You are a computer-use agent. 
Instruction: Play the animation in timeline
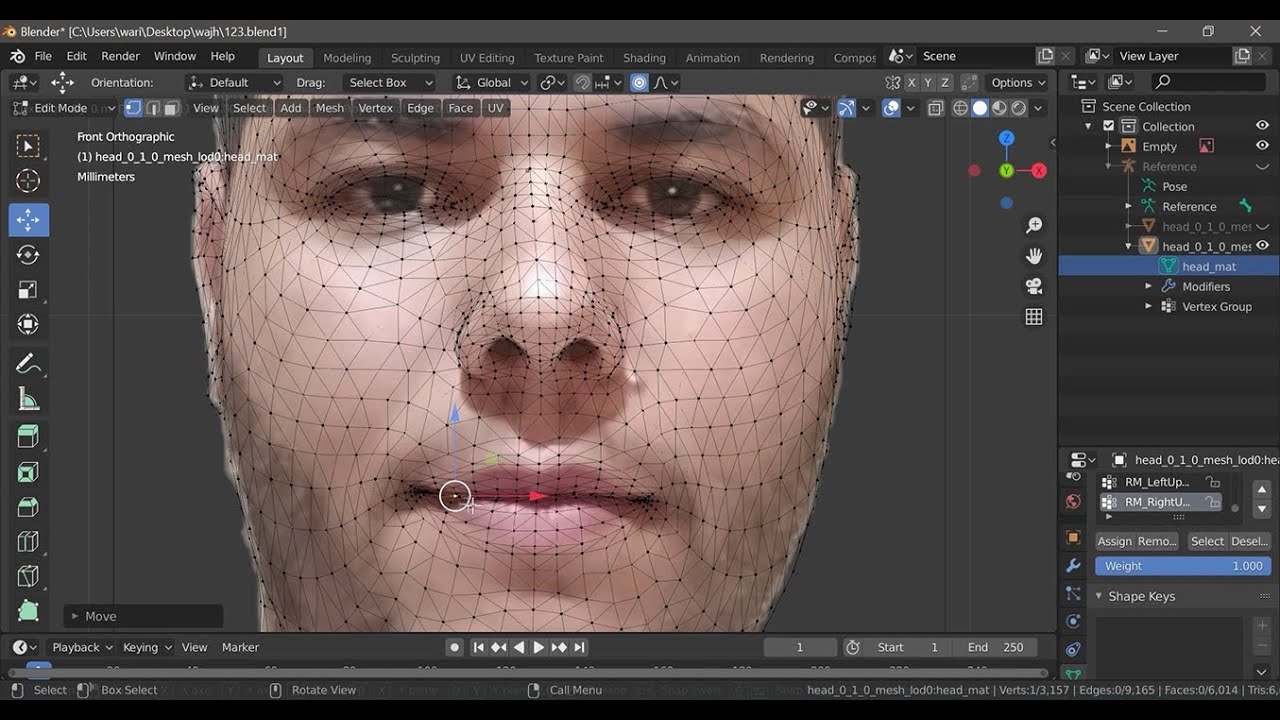[x=538, y=647]
